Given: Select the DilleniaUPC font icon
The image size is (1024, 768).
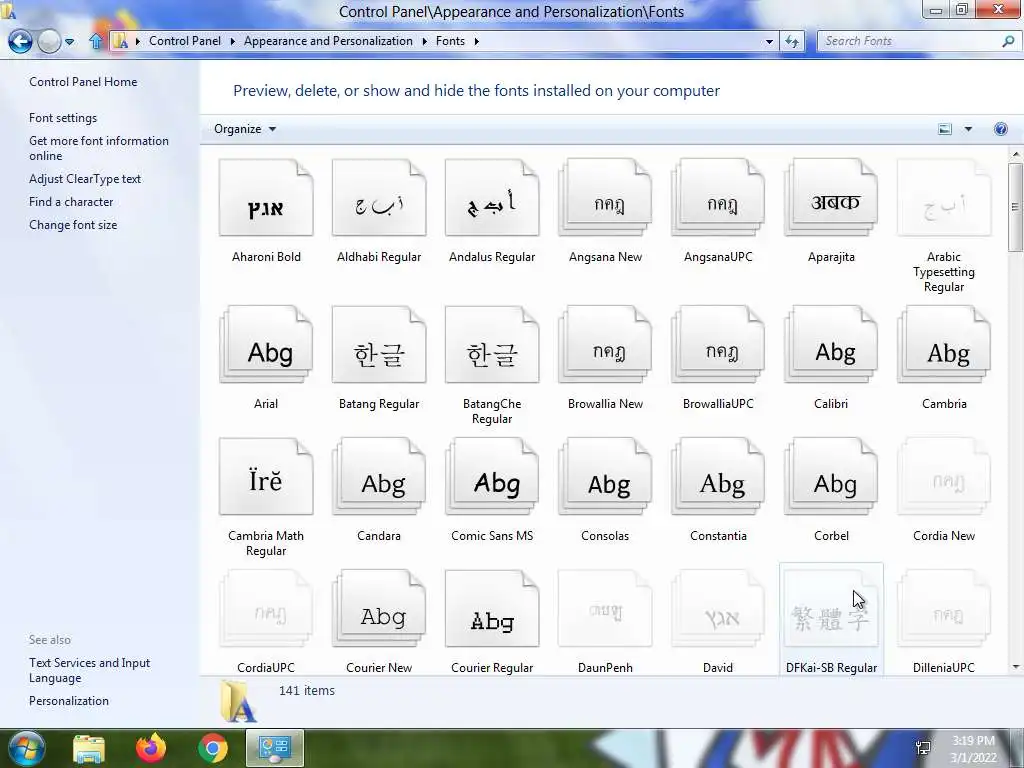Looking at the screenshot, I should 944,609.
